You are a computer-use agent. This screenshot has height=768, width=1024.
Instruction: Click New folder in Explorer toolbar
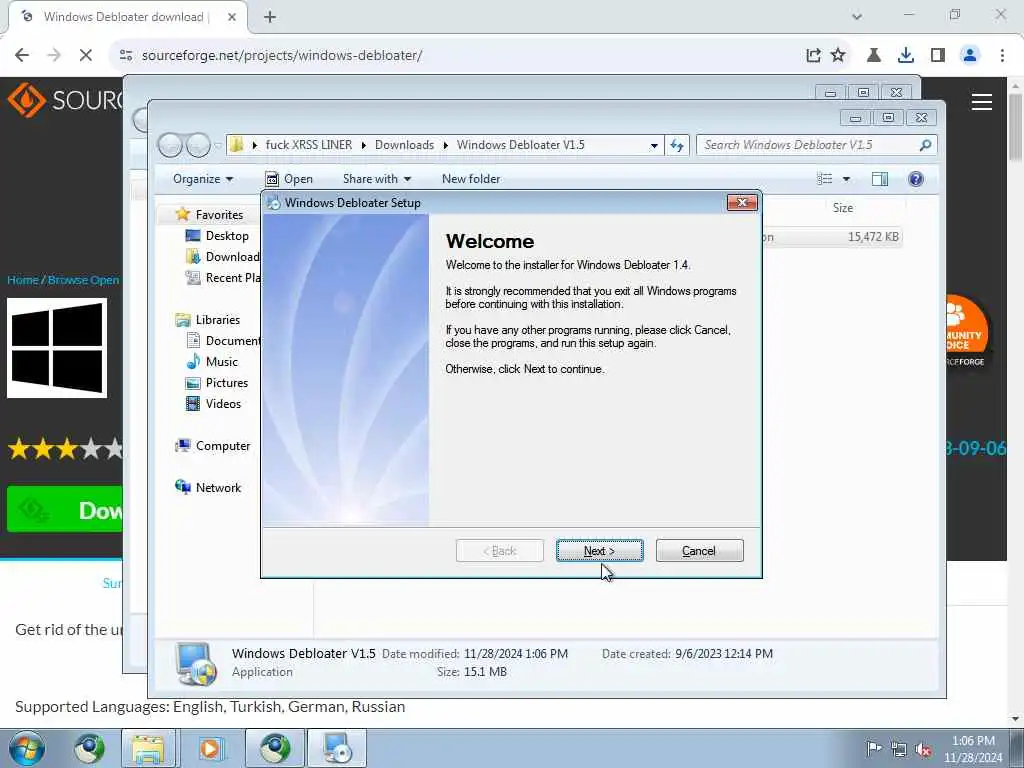pyautogui.click(x=471, y=179)
